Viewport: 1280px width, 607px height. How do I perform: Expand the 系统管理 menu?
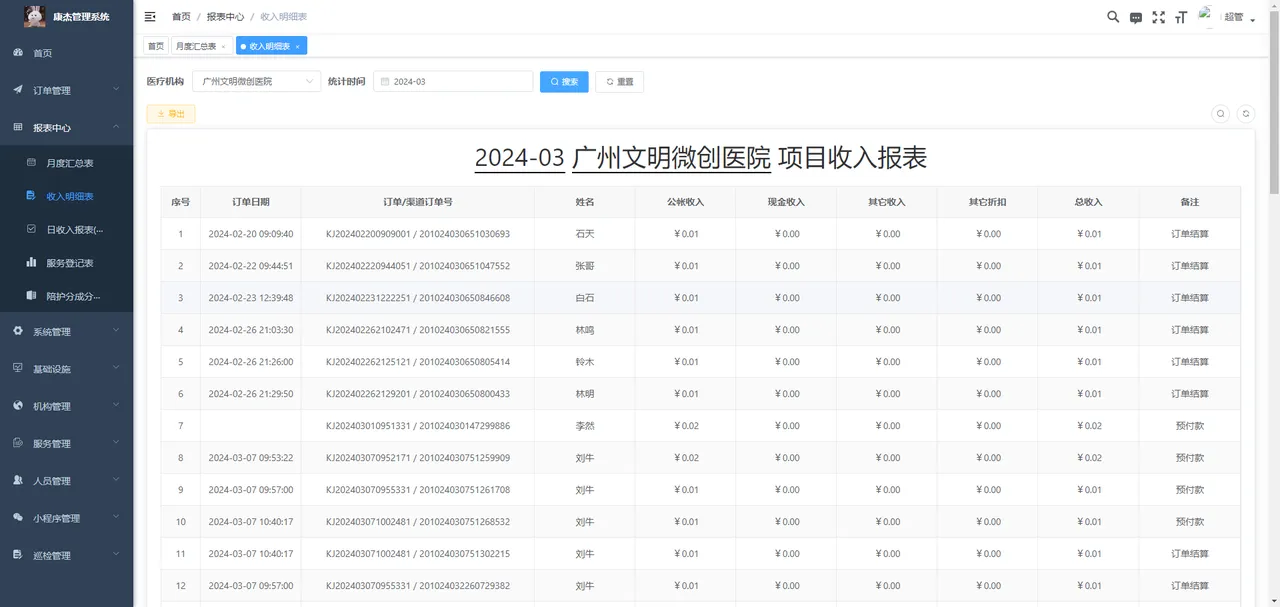[66, 331]
